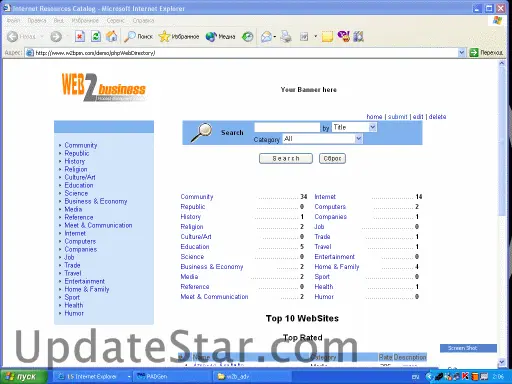The image size is (512, 384).
Task: Click the EN language indicator in tray
Action: click(415, 377)
